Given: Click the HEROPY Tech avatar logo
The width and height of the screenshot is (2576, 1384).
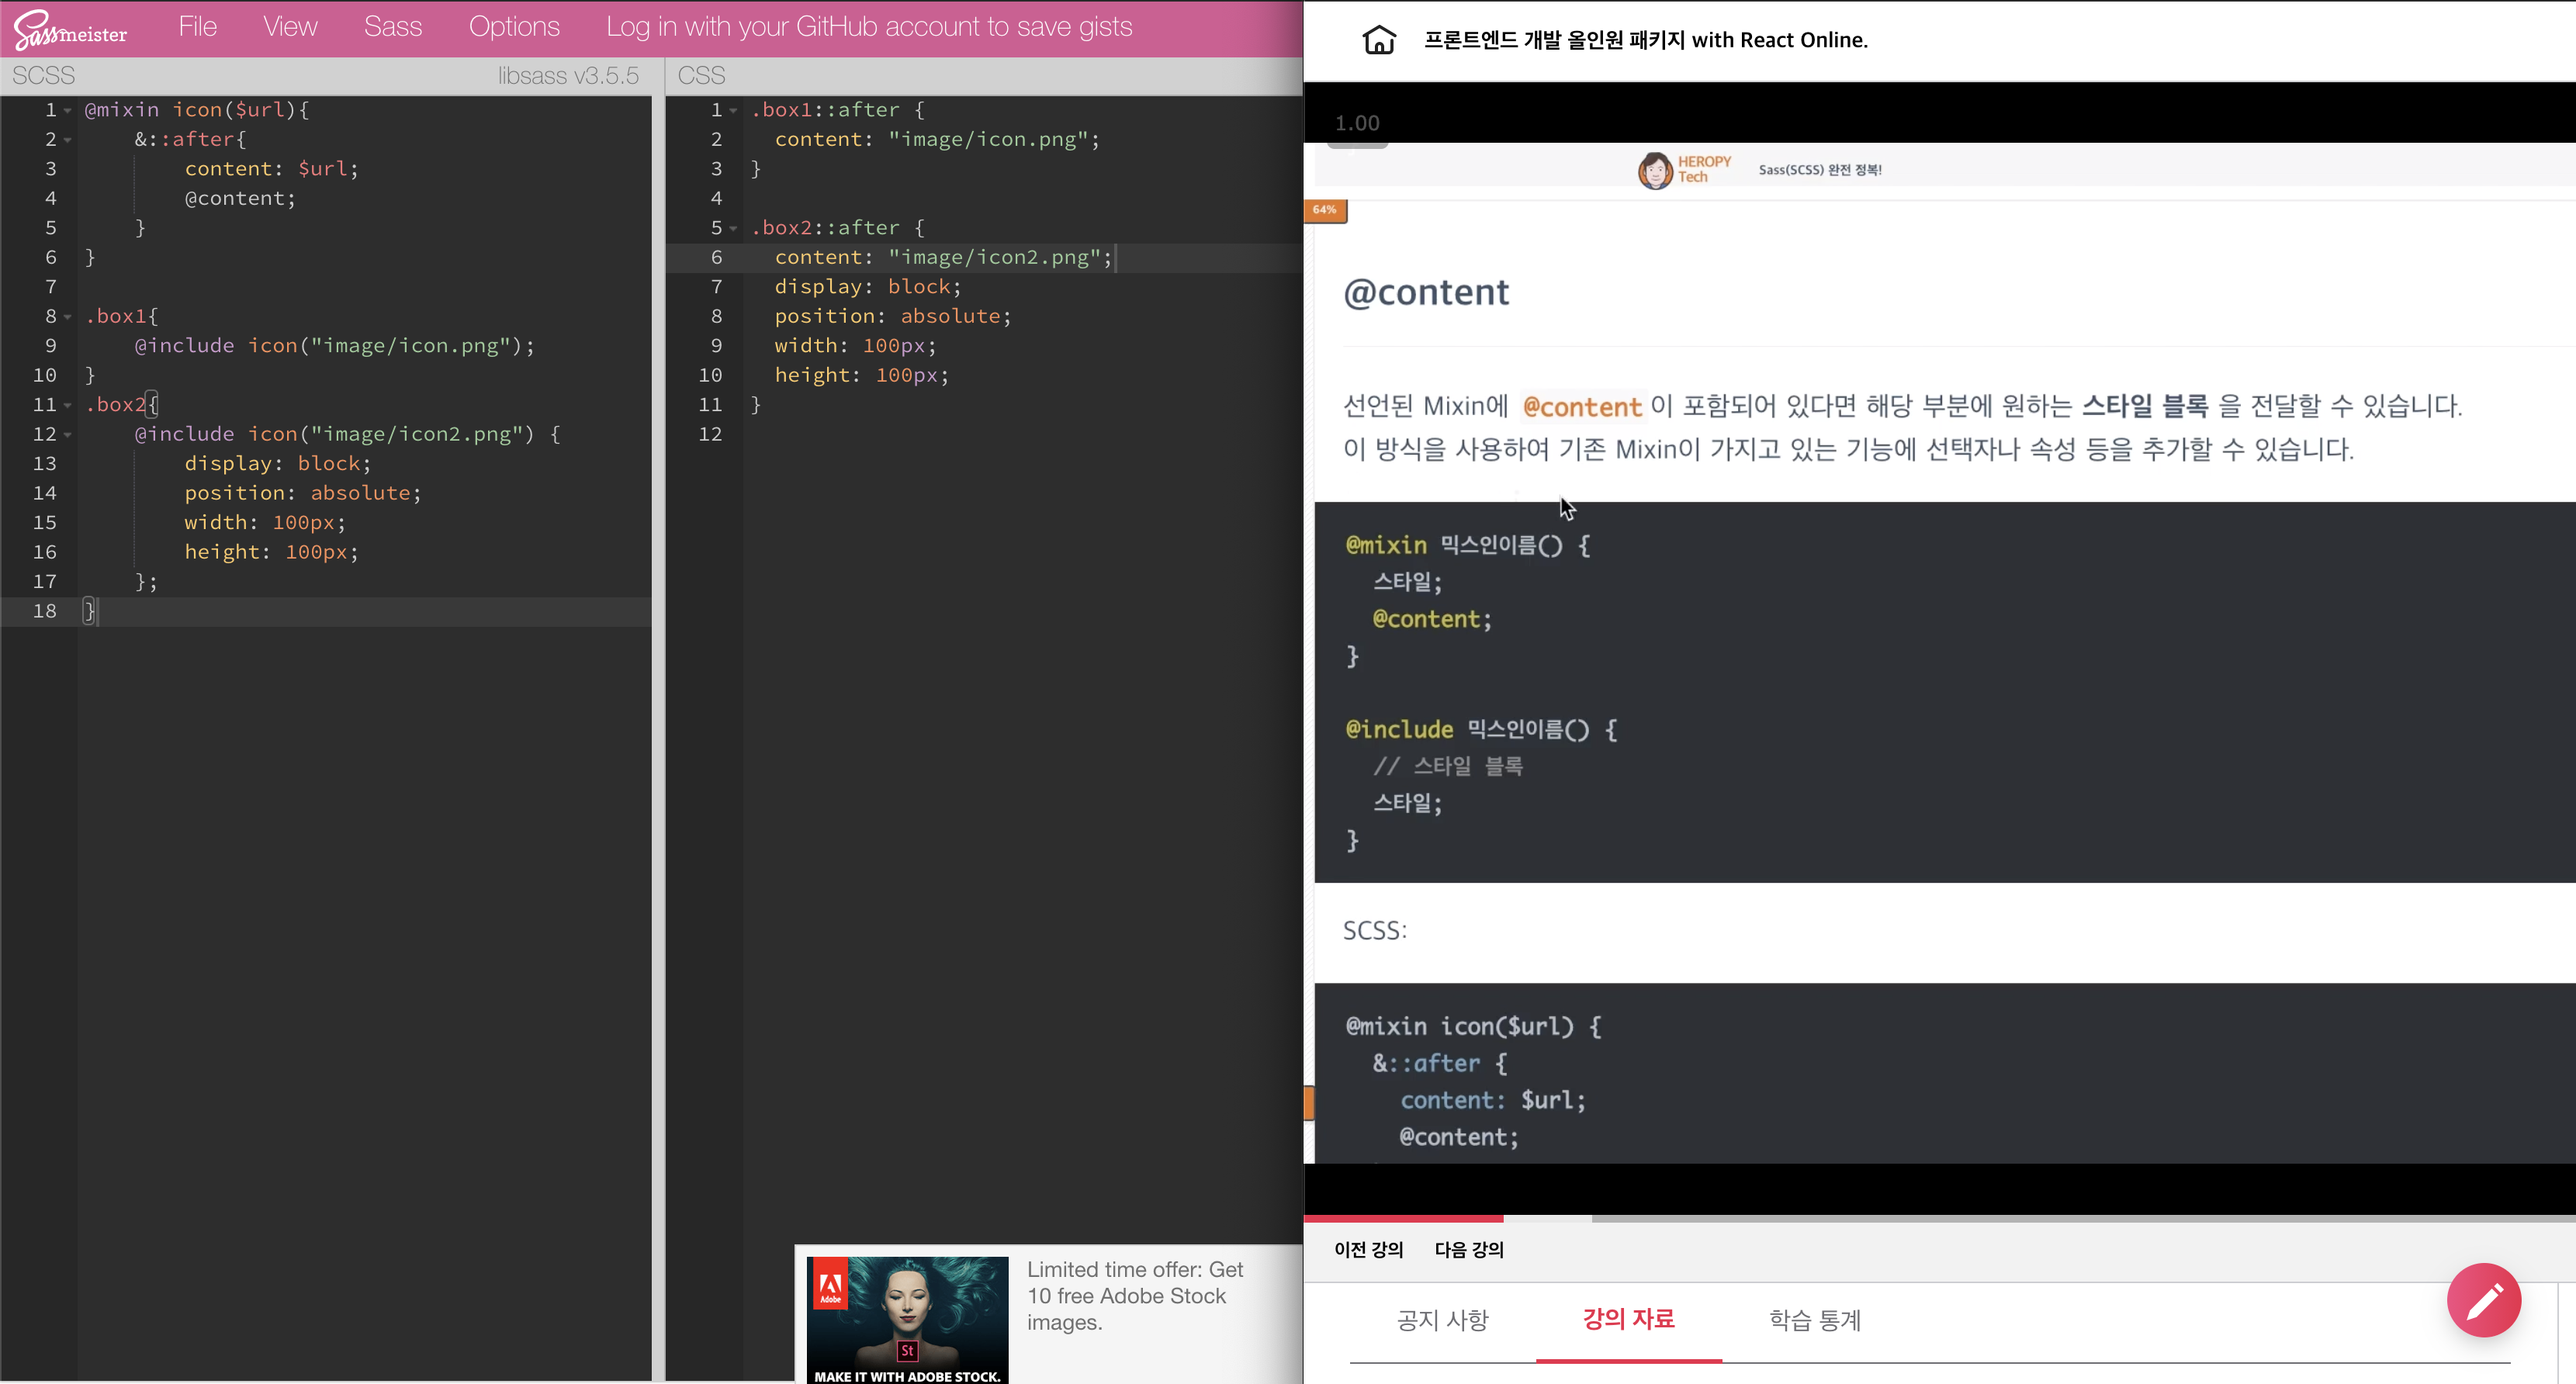Looking at the screenshot, I should tap(1655, 170).
